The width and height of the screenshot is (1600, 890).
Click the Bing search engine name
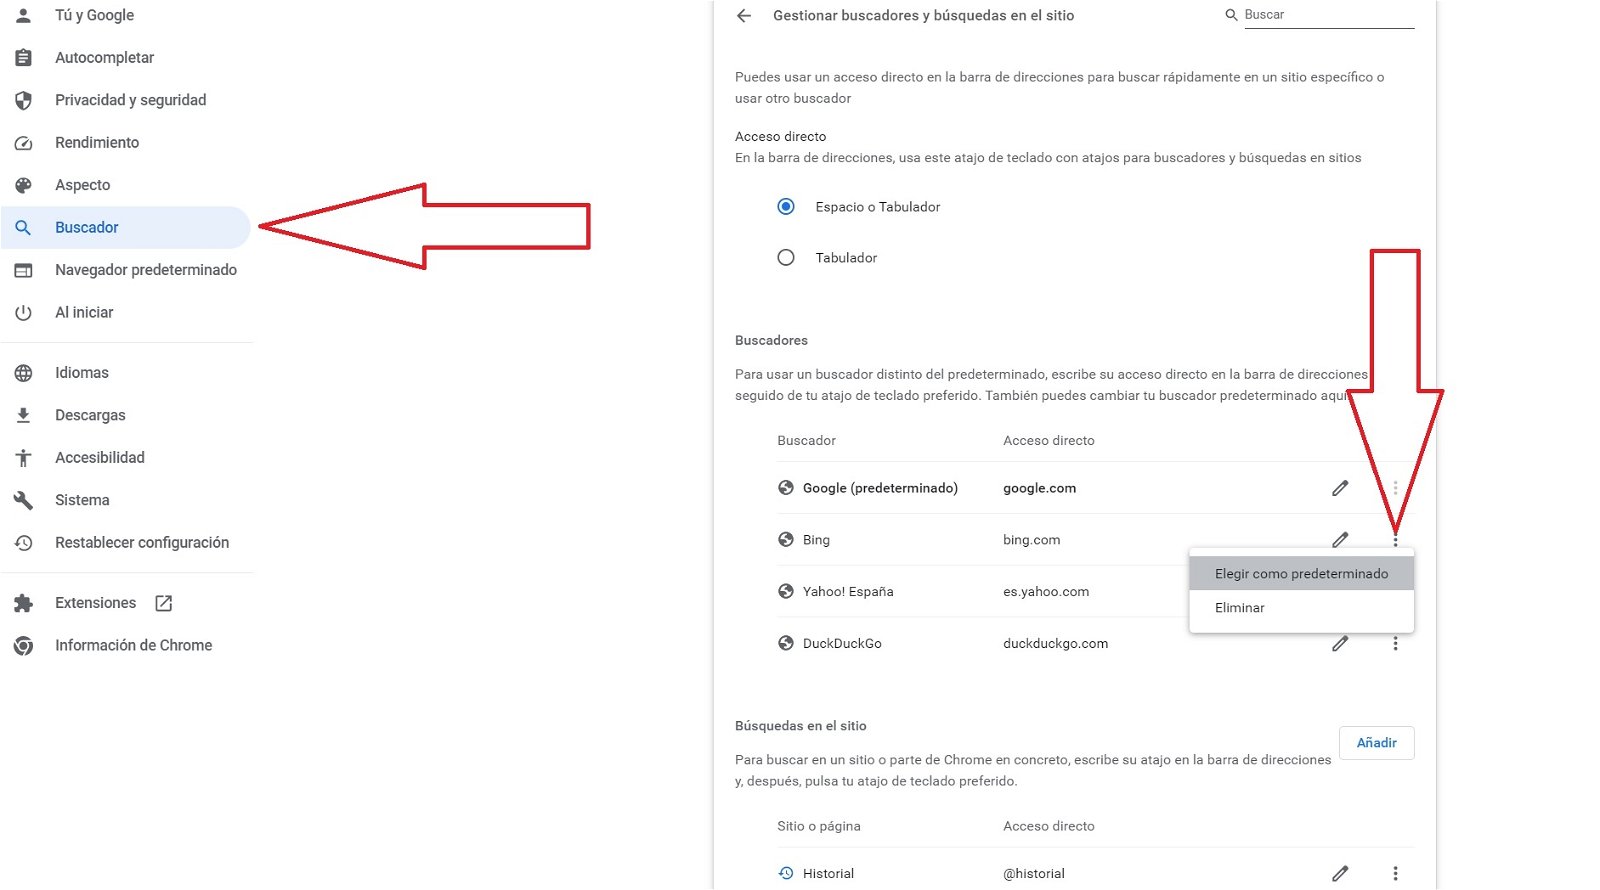816,540
